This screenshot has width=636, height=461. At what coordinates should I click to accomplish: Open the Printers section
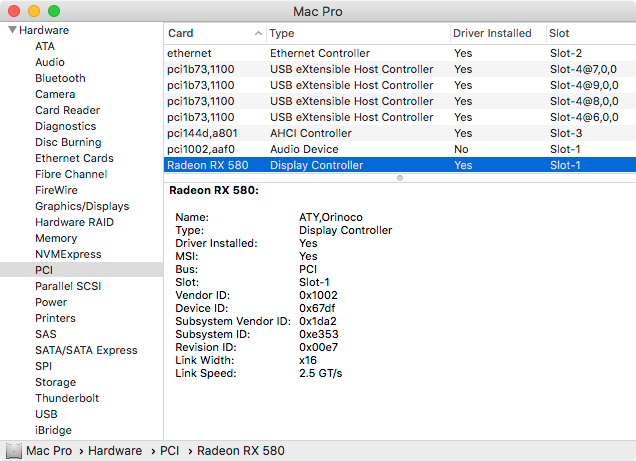coord(55,318)
